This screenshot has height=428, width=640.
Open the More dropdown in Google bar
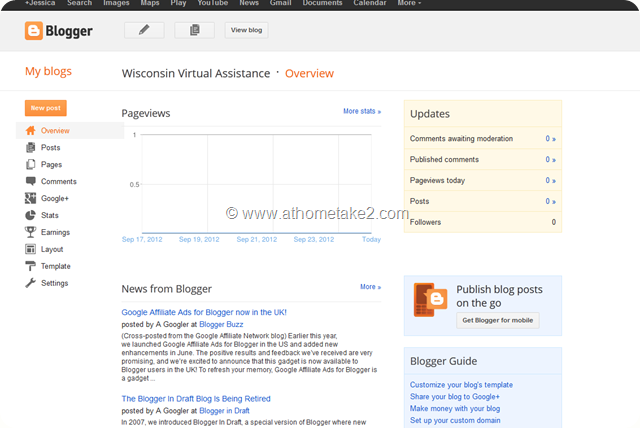pos(409,3)
